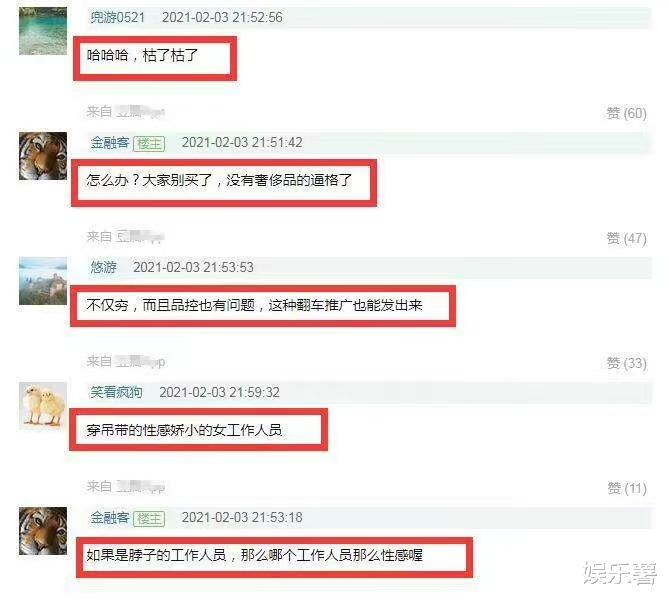Click the 楼主 badge beside 21:53:18 timestamp
This screenshot has height=602, width=669.
pyautogui.click(x=149, y=518)
